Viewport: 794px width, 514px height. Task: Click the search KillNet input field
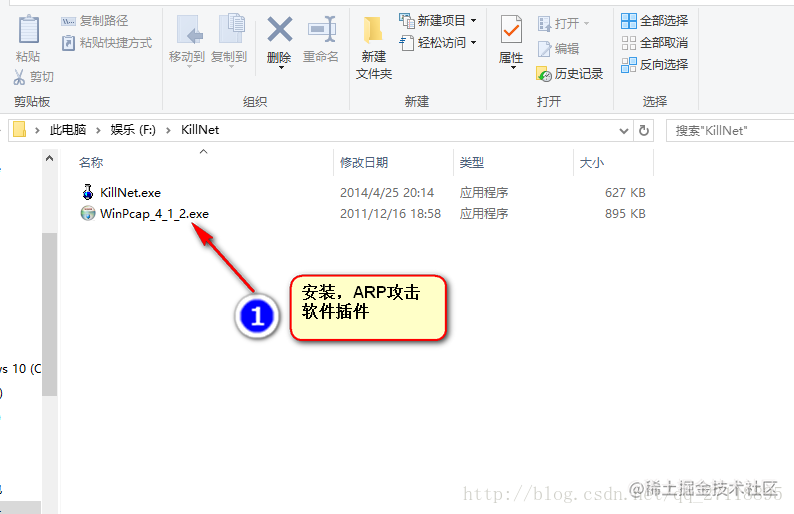(731, 131)
